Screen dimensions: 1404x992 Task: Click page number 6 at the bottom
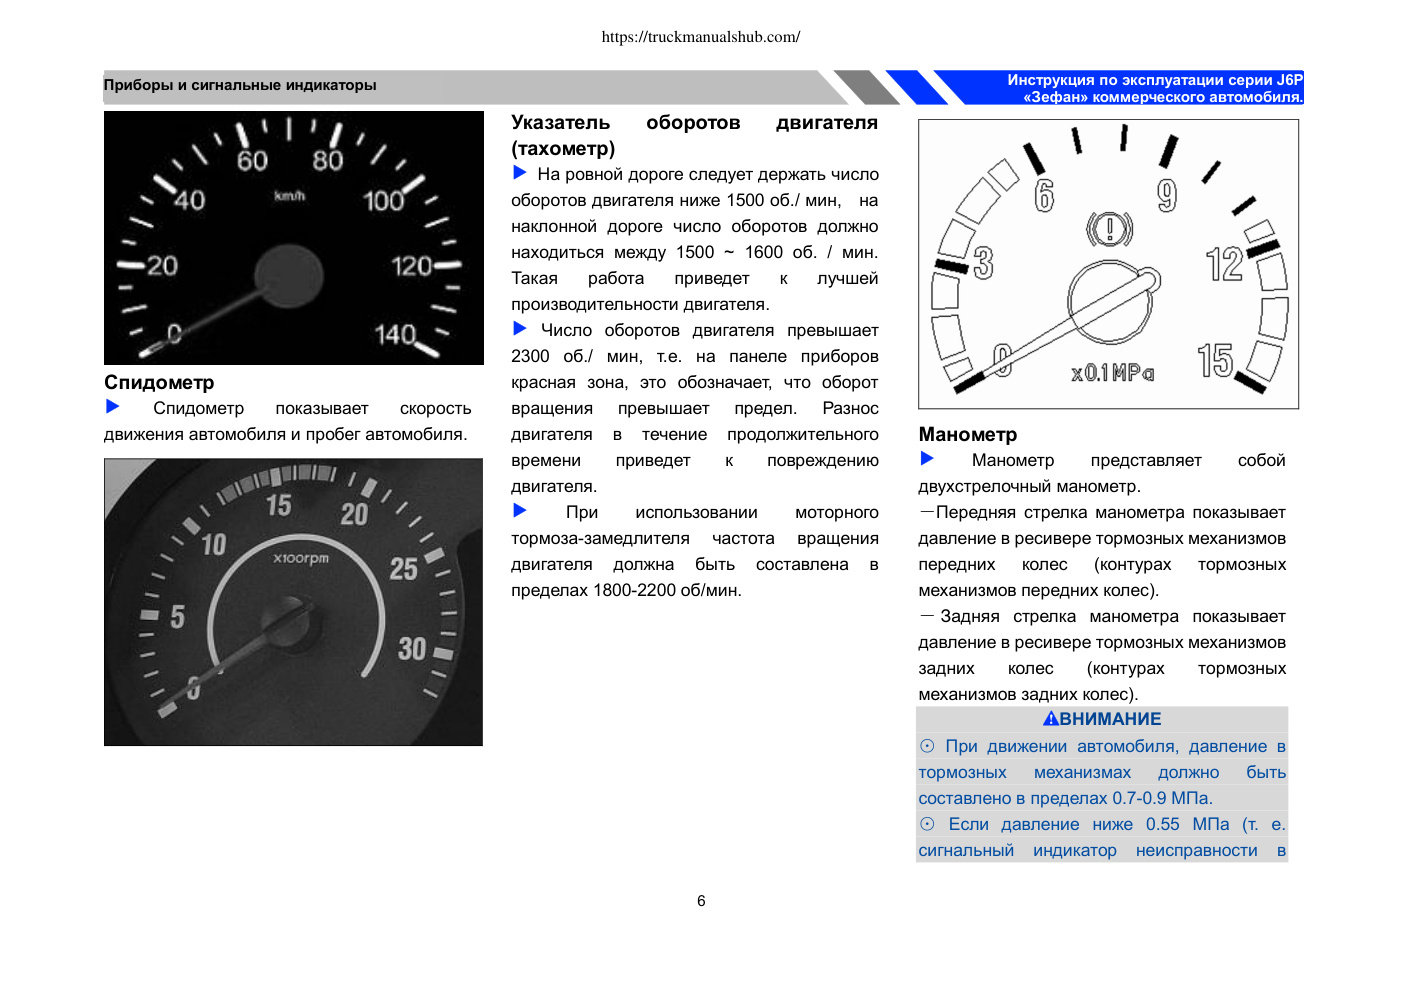701,901
